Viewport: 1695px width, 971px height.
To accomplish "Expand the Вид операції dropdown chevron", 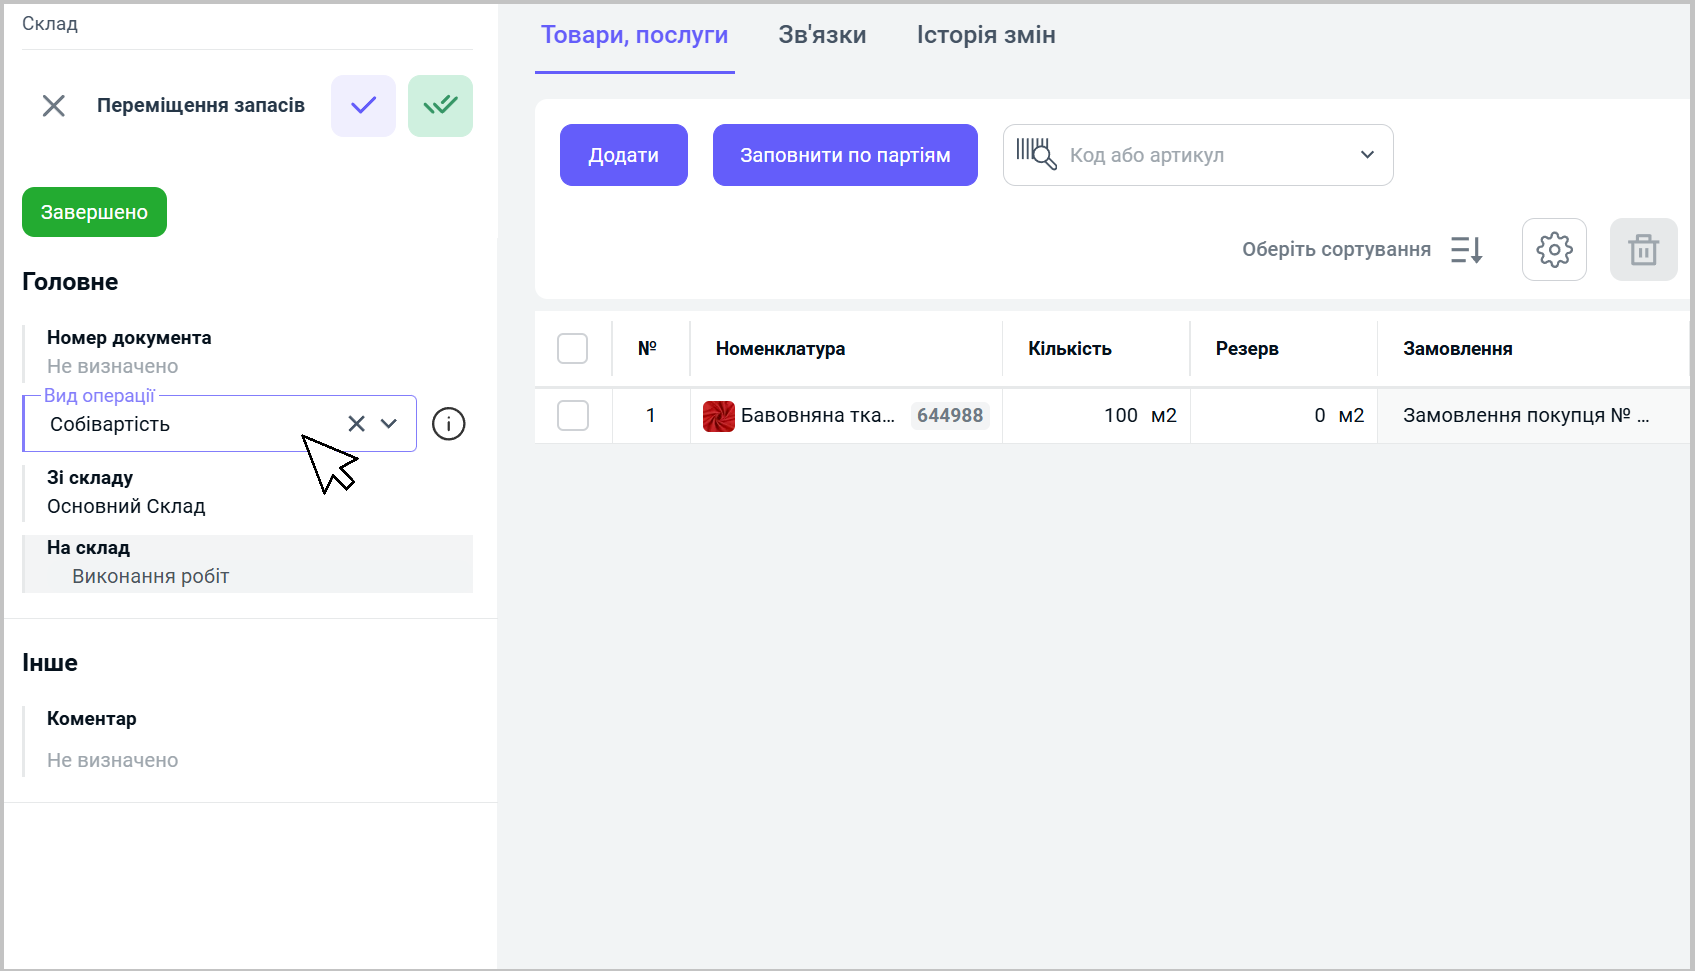I will click(x=389, y=424).
